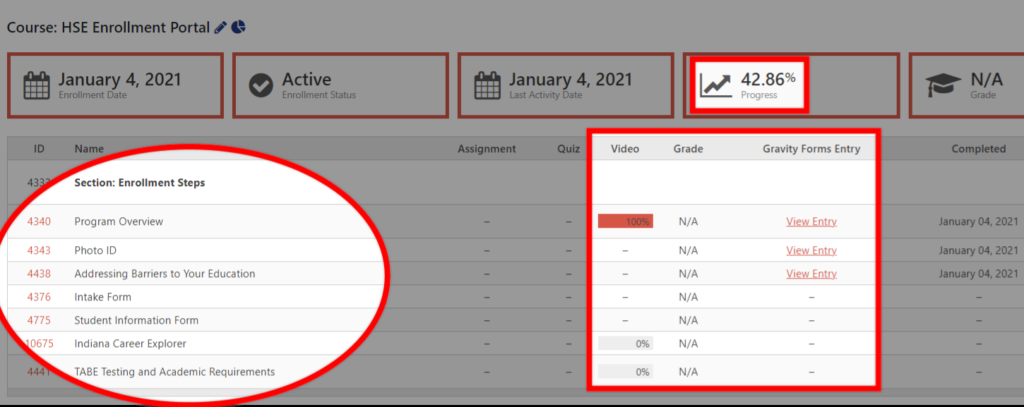The height and width of the screenshot is (407, 1024).
Task: Open lesson ID 4438
Action: click(39, 274)
